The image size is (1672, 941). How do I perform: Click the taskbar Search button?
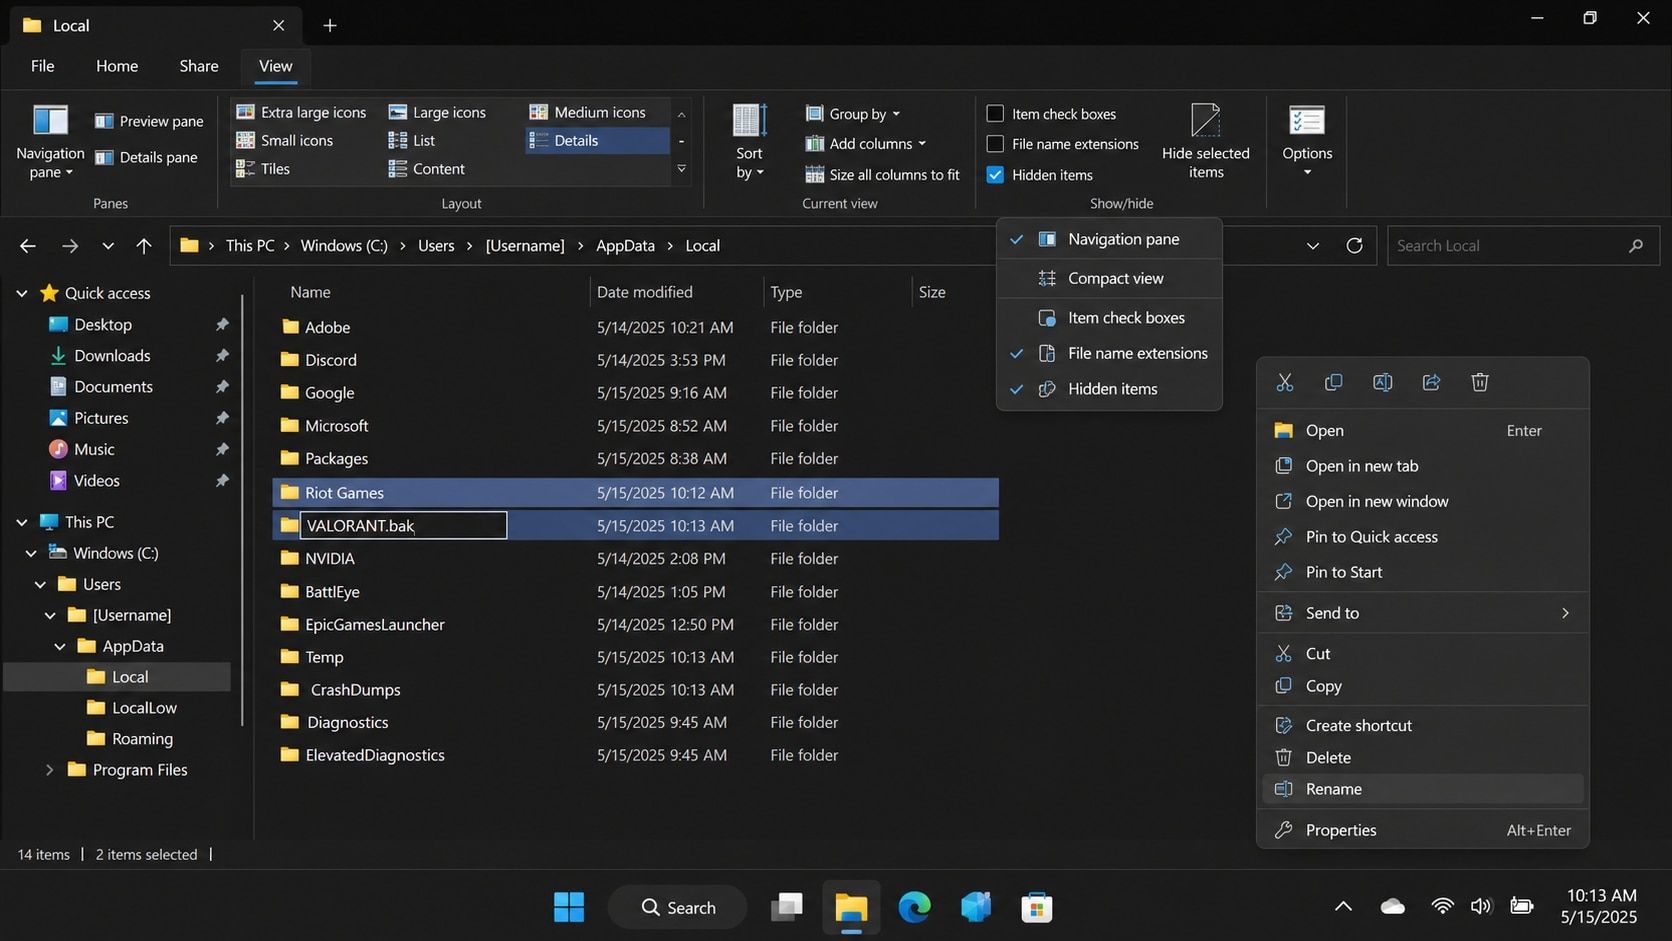click(678, 907)
